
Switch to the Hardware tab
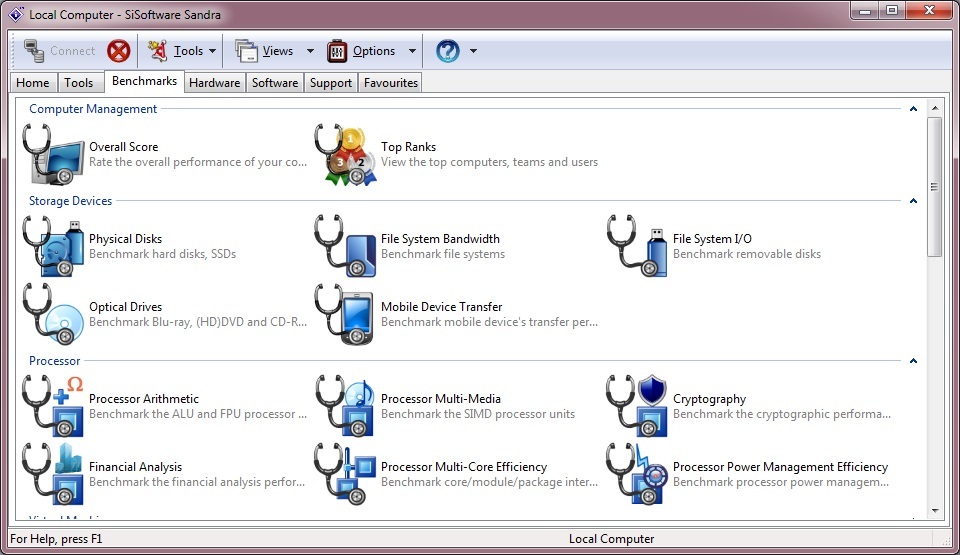pyautogui.click(x=214, y=83)
